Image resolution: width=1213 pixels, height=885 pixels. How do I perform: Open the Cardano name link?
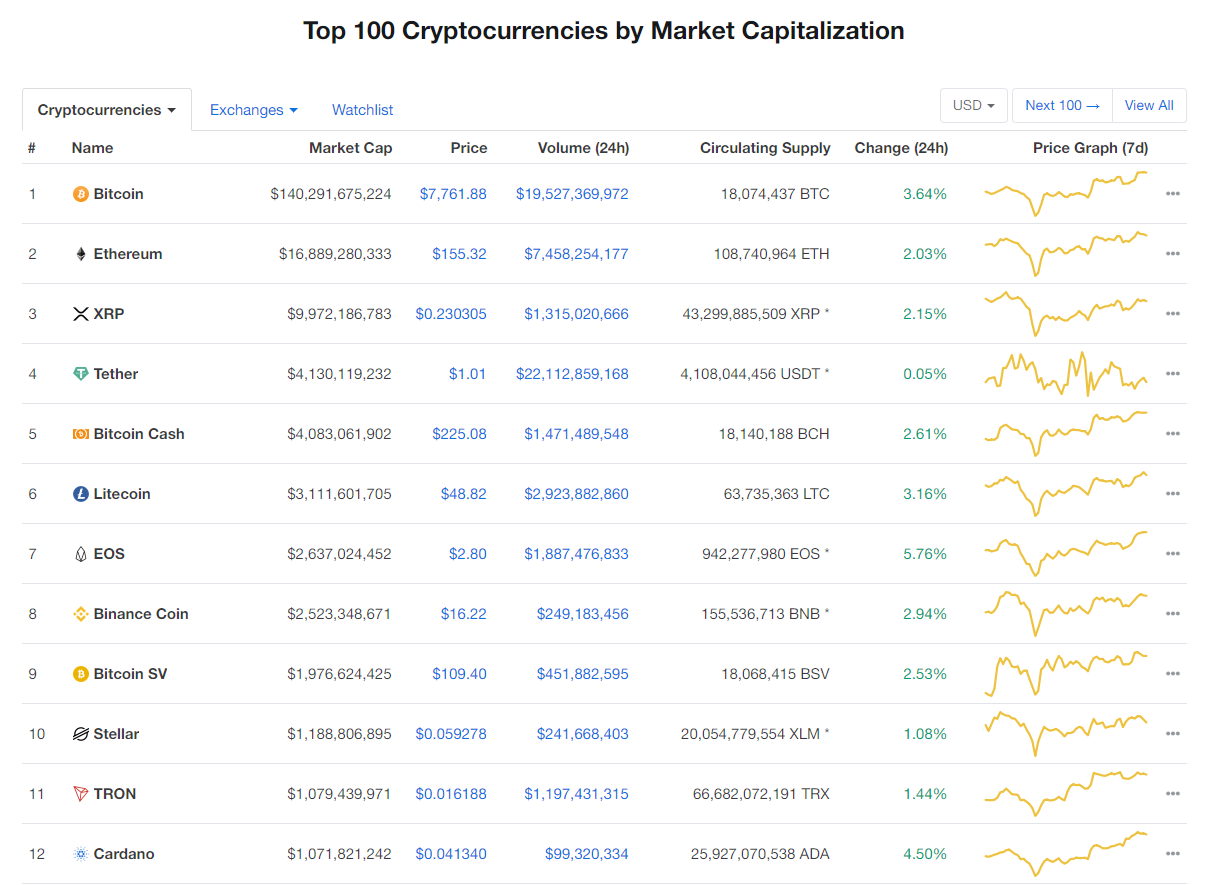click(124, 854)
